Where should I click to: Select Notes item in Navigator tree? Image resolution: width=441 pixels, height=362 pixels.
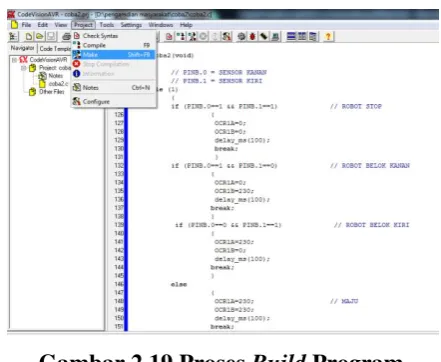56,76
